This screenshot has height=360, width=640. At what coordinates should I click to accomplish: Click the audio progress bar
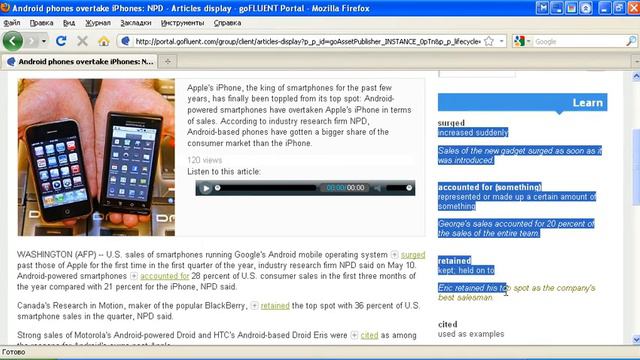[266, 188]
